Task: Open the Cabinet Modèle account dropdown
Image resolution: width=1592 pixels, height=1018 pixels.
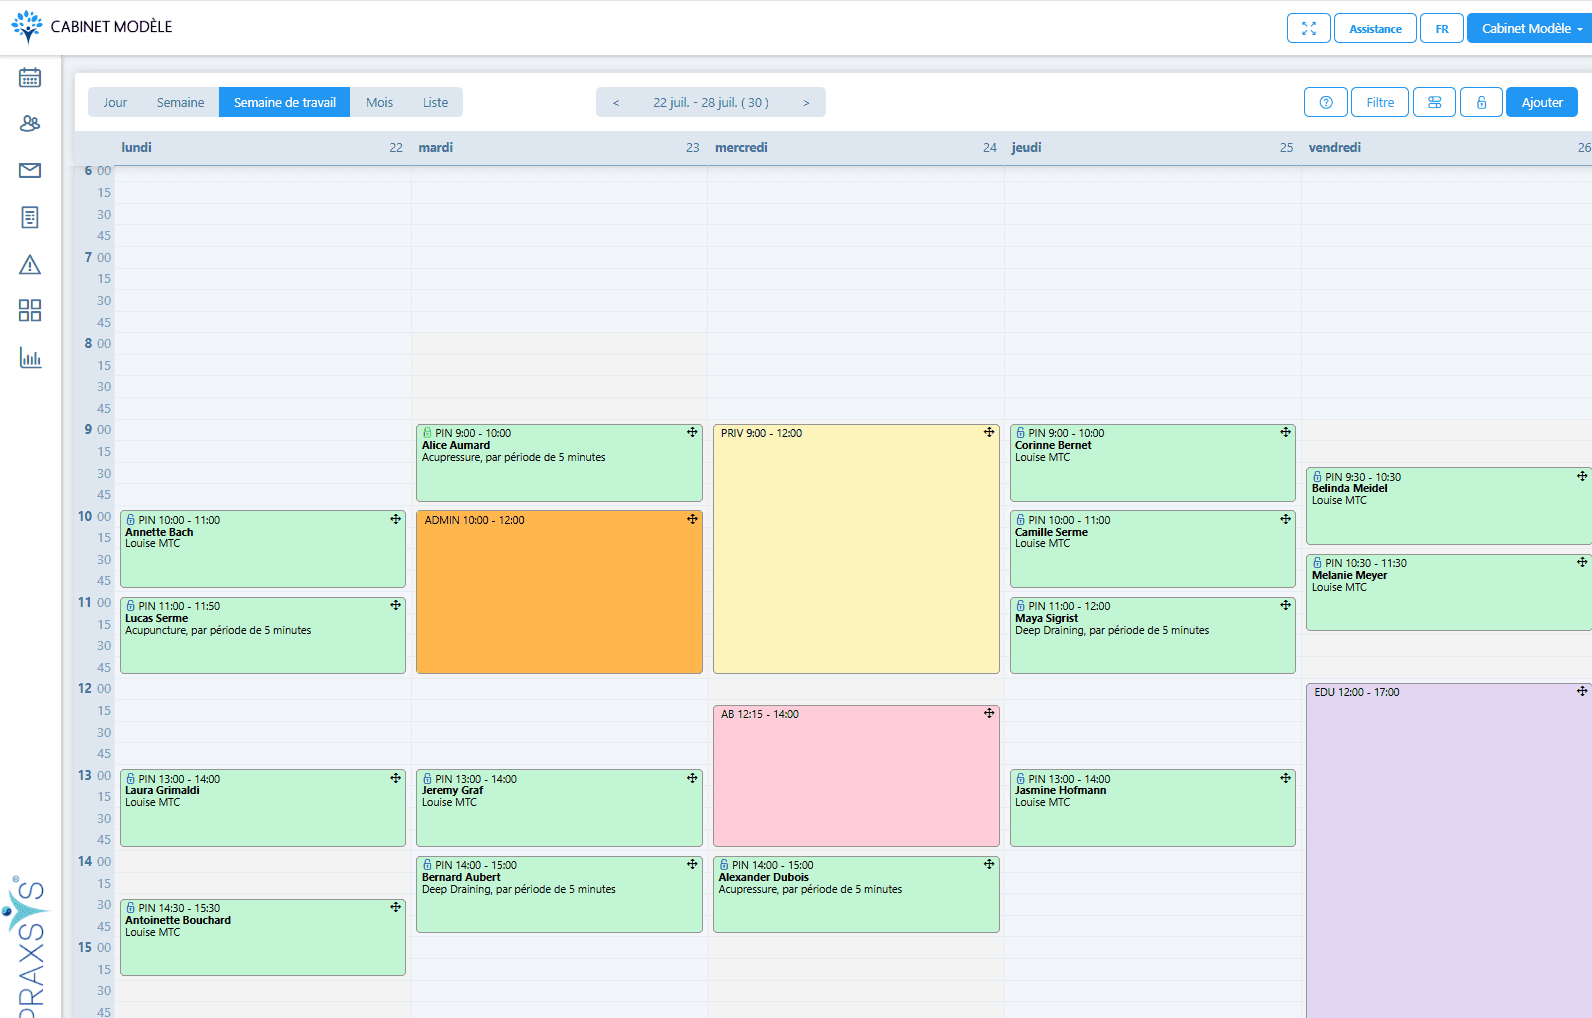Action: [1531, 28]
